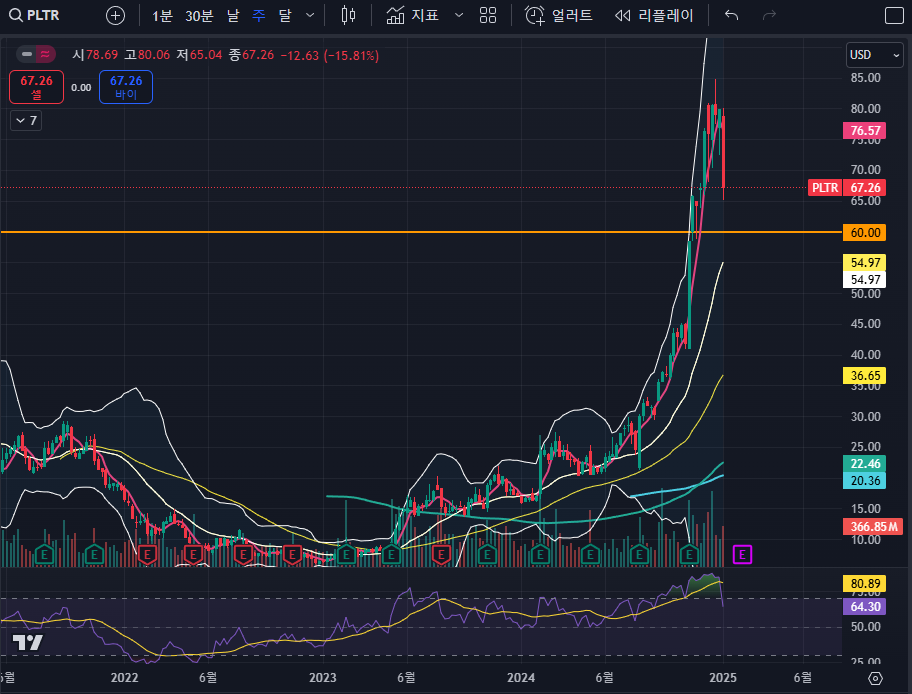Viewport: 912px width, 694px height.
Task: Select the 1분 timeframe
Action: pos(162,15)
